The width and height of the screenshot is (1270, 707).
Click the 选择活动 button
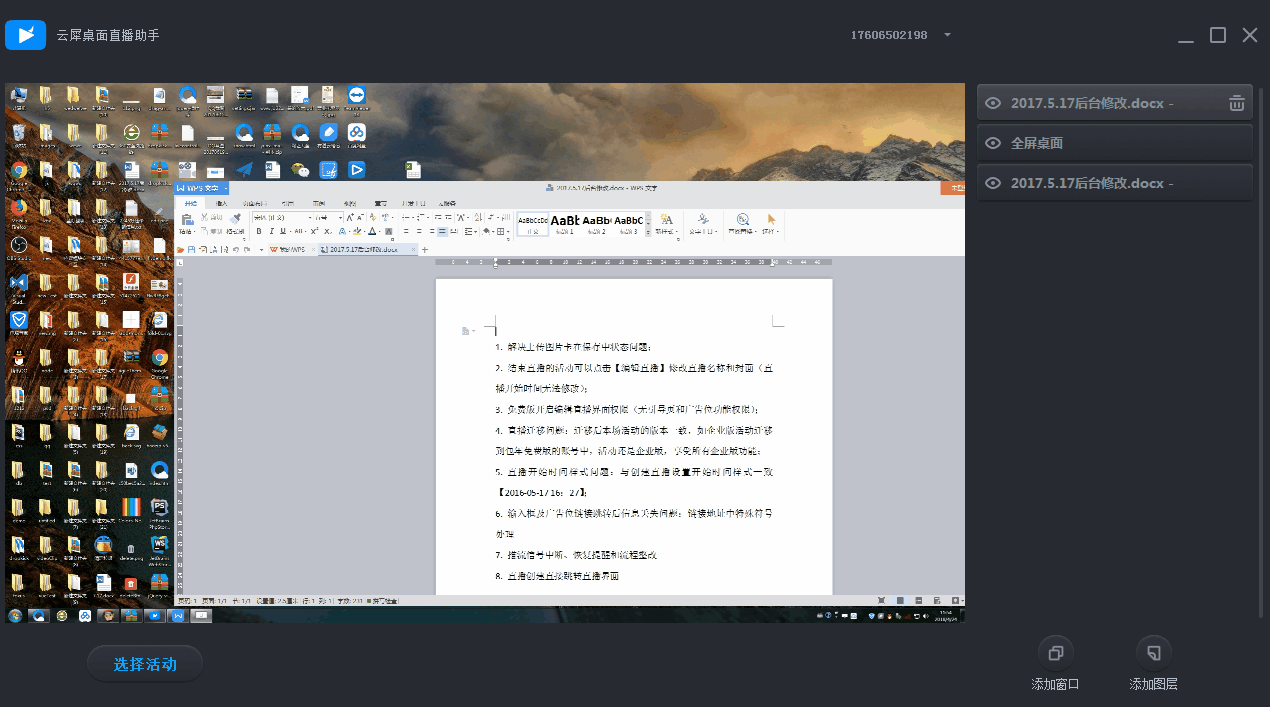click(144, 662)
